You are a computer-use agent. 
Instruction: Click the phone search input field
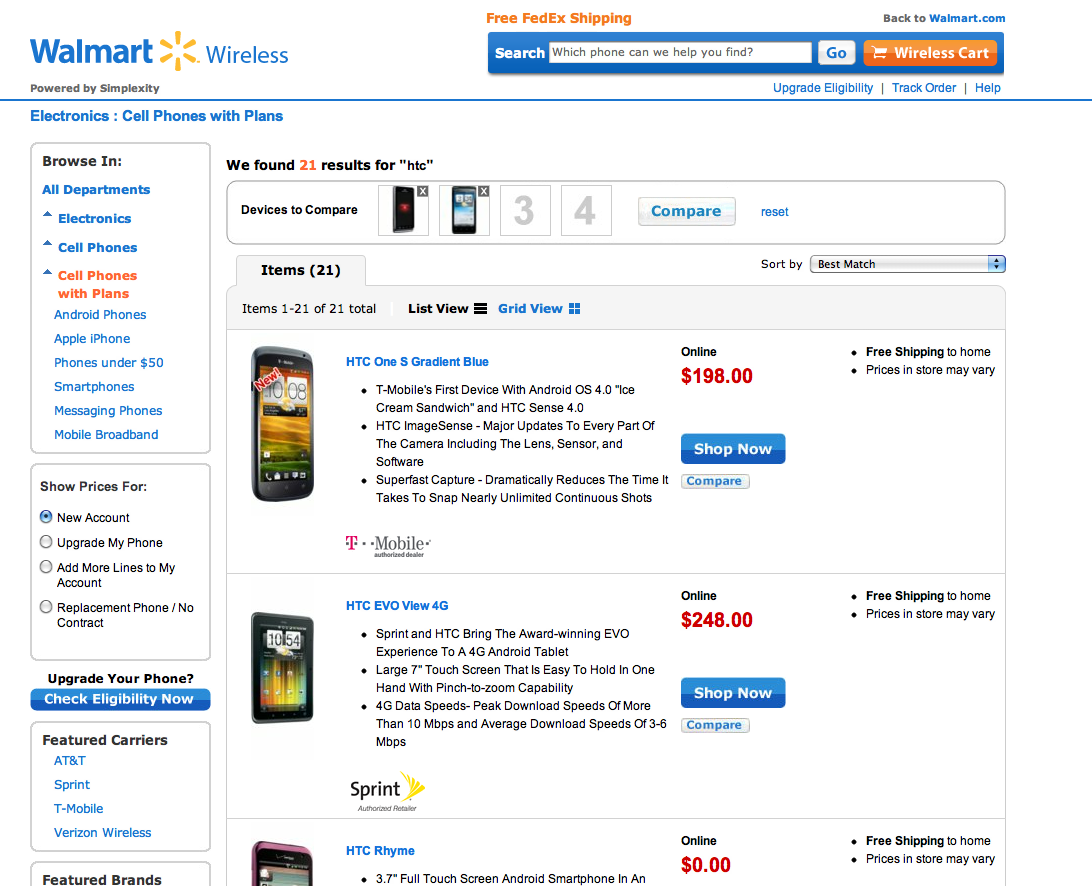[x=680, y=53]
